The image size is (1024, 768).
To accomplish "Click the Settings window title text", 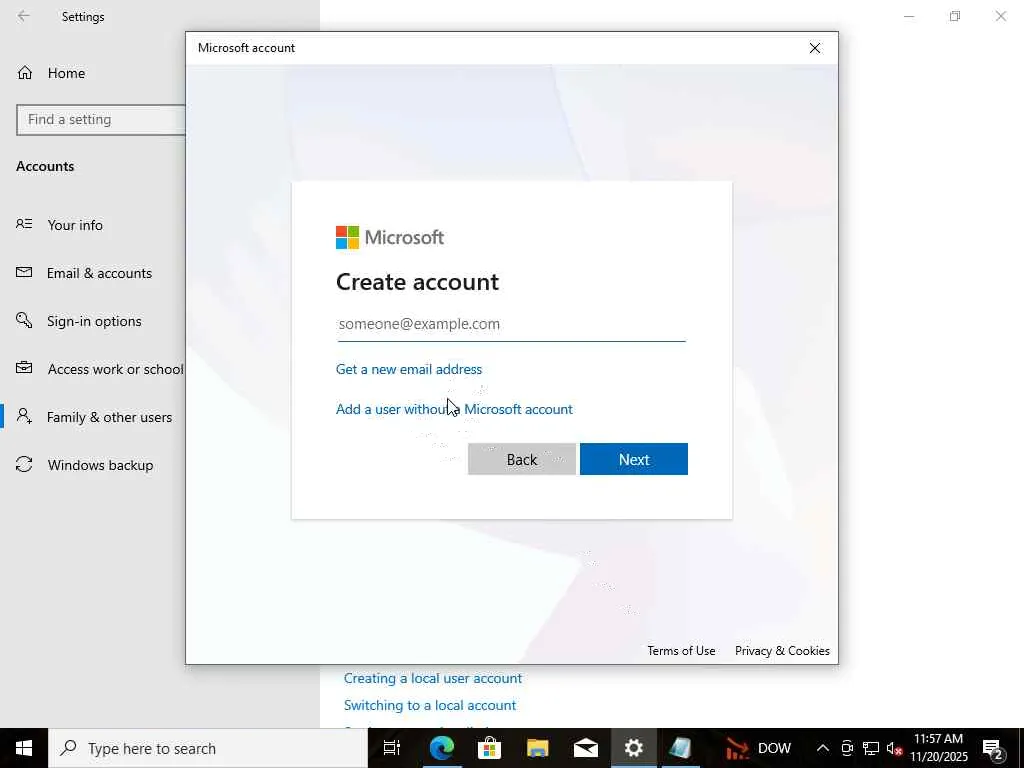I will 83,16.
